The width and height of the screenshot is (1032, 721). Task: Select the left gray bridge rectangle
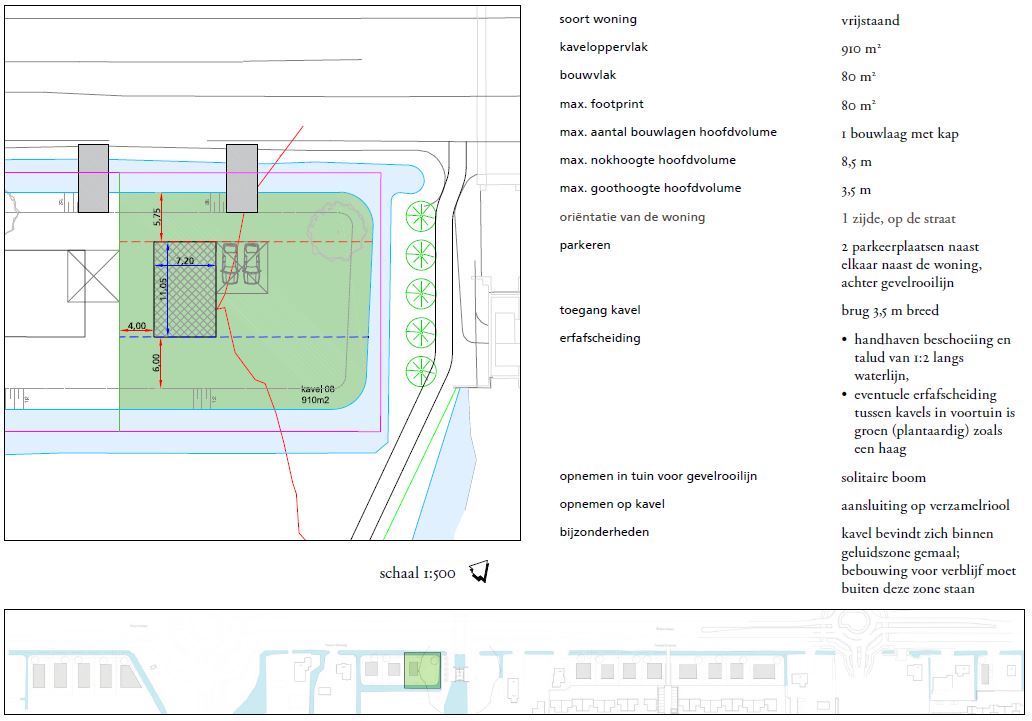tap(93, 178)
